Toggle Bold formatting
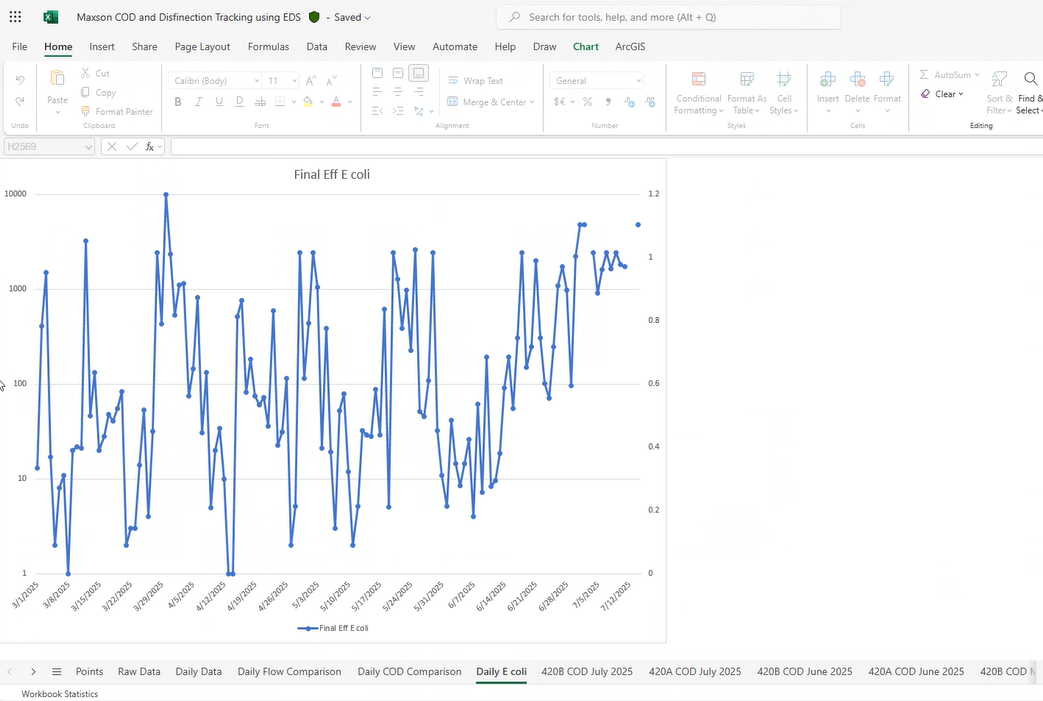 click(178, 102)
